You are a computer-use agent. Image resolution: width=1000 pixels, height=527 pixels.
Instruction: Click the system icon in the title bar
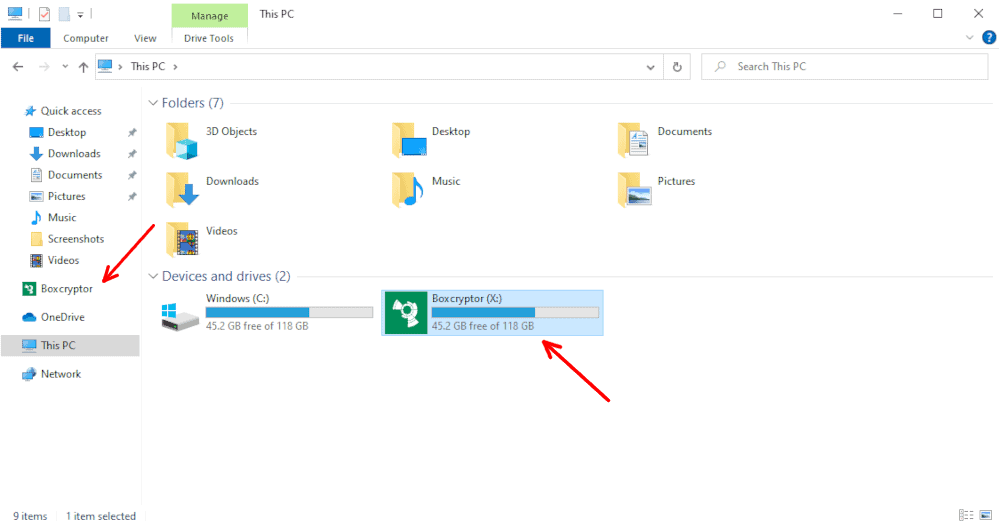click(15, 13)
